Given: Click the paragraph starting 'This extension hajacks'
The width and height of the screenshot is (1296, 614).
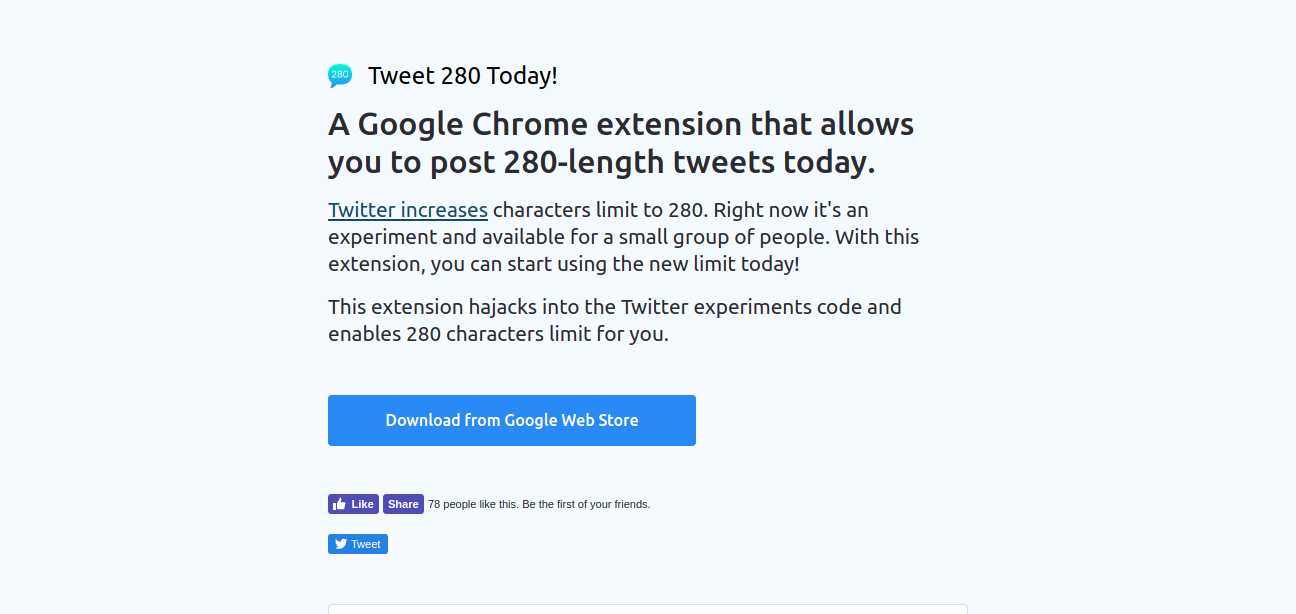Looking at the screenshot, I should point(615,320).
